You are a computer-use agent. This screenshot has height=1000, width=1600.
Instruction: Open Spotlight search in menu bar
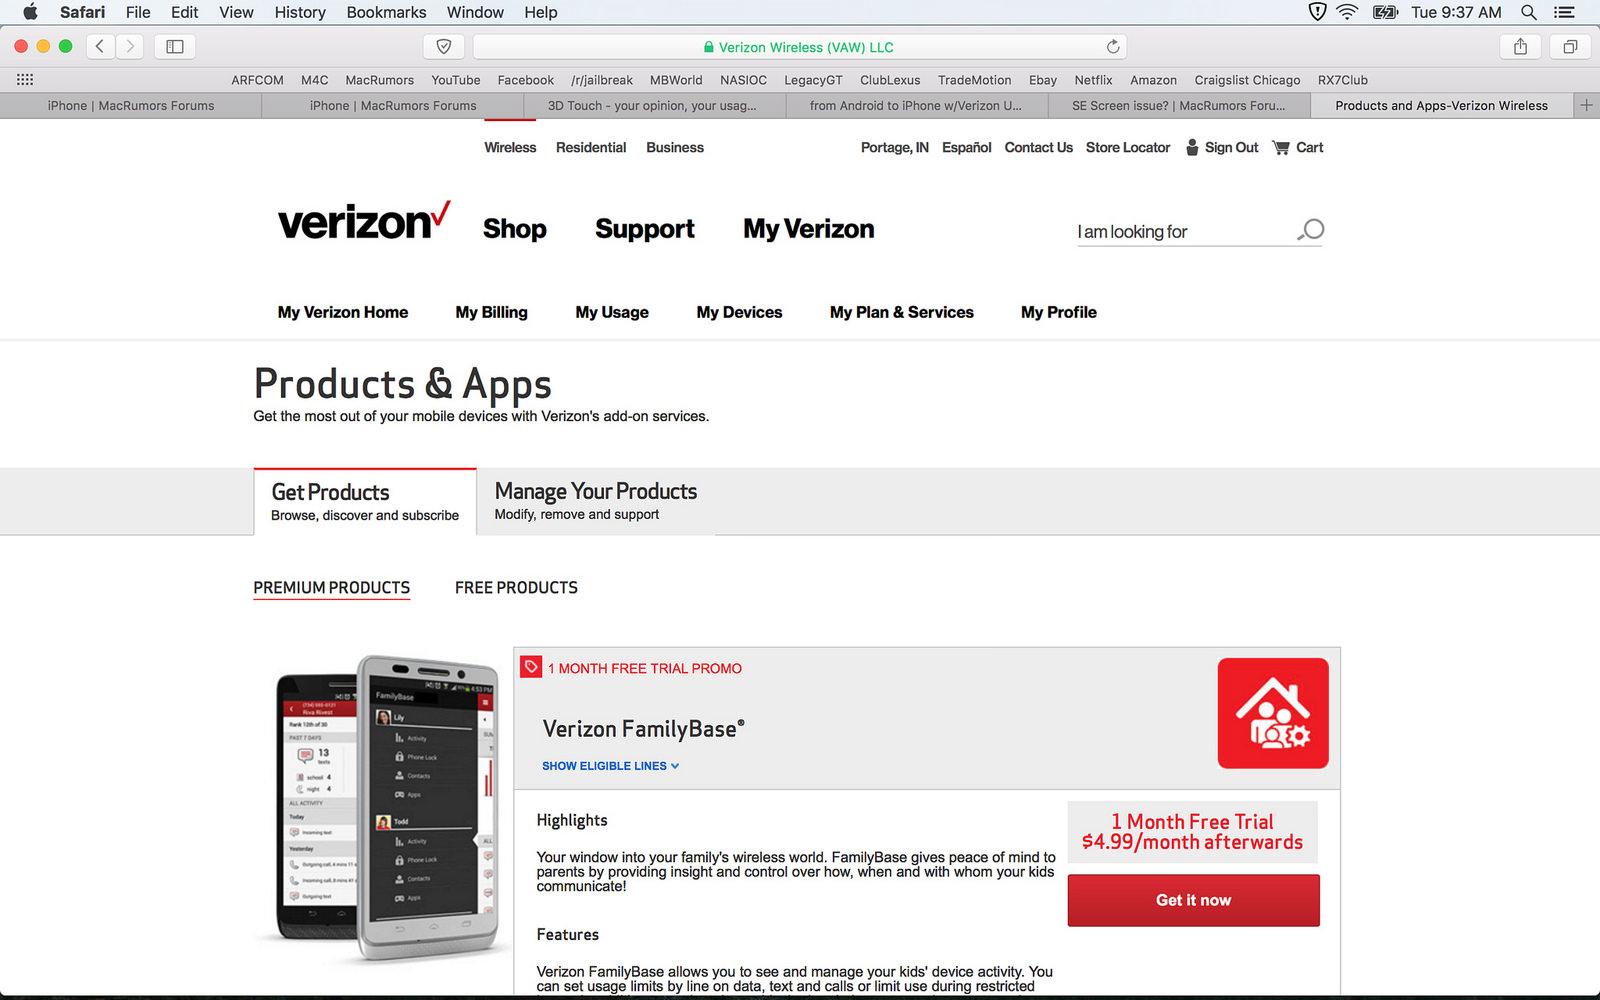tap(1529, 12)
